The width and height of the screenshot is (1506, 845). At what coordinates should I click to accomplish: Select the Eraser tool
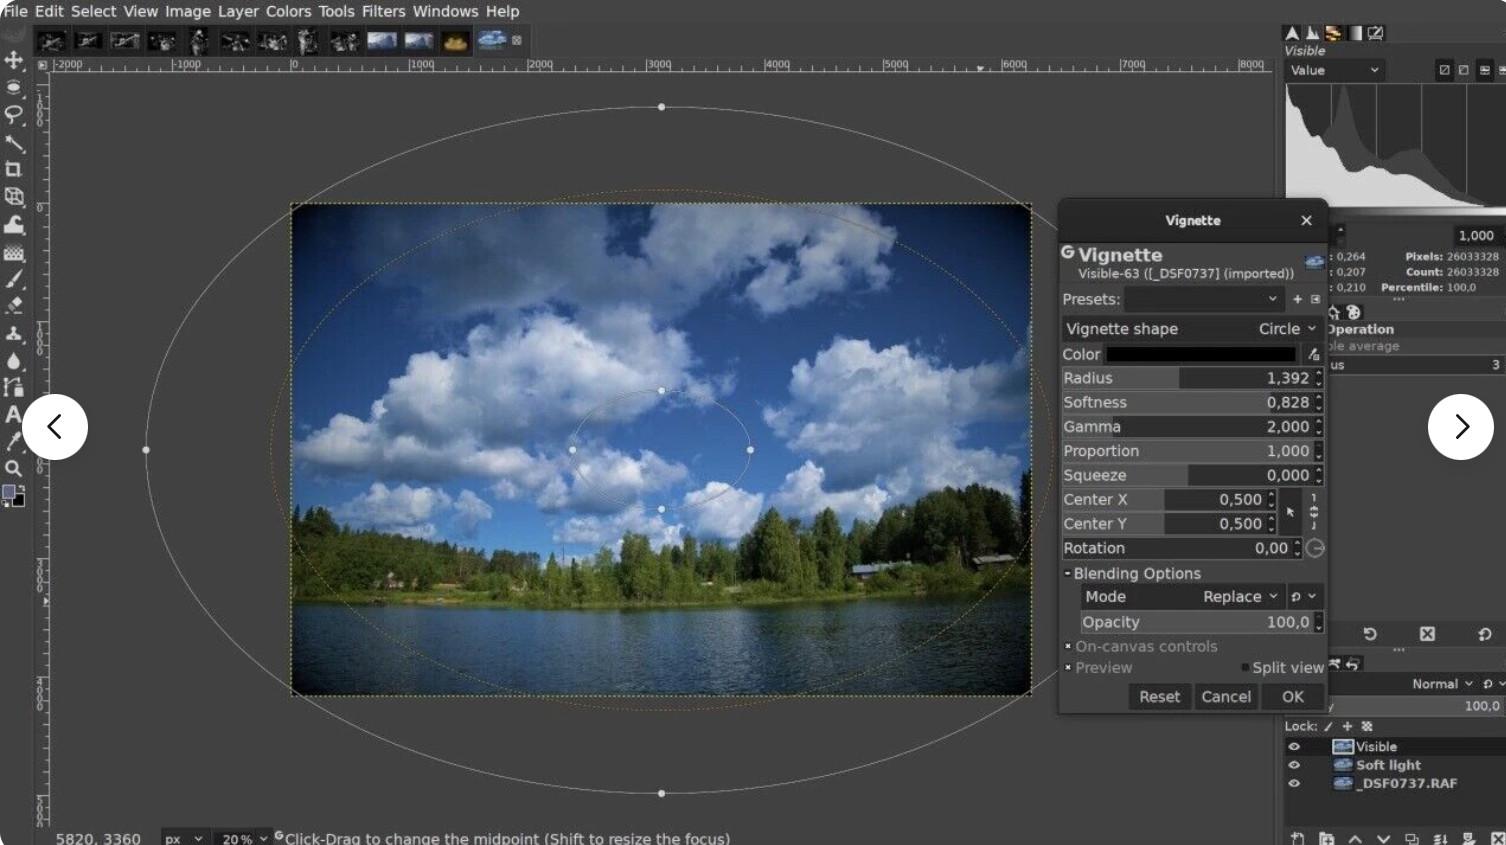pos(14,306)
